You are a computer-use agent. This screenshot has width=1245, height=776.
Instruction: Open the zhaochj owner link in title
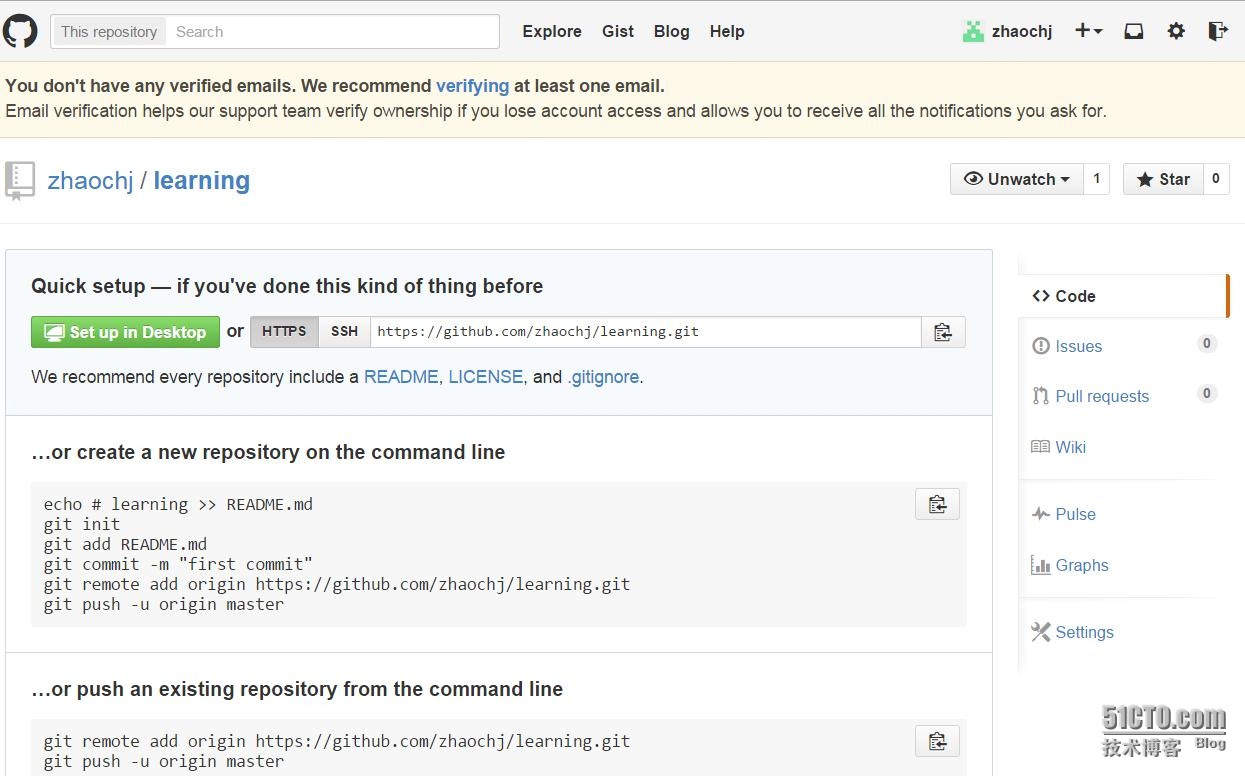click(90, 181)
